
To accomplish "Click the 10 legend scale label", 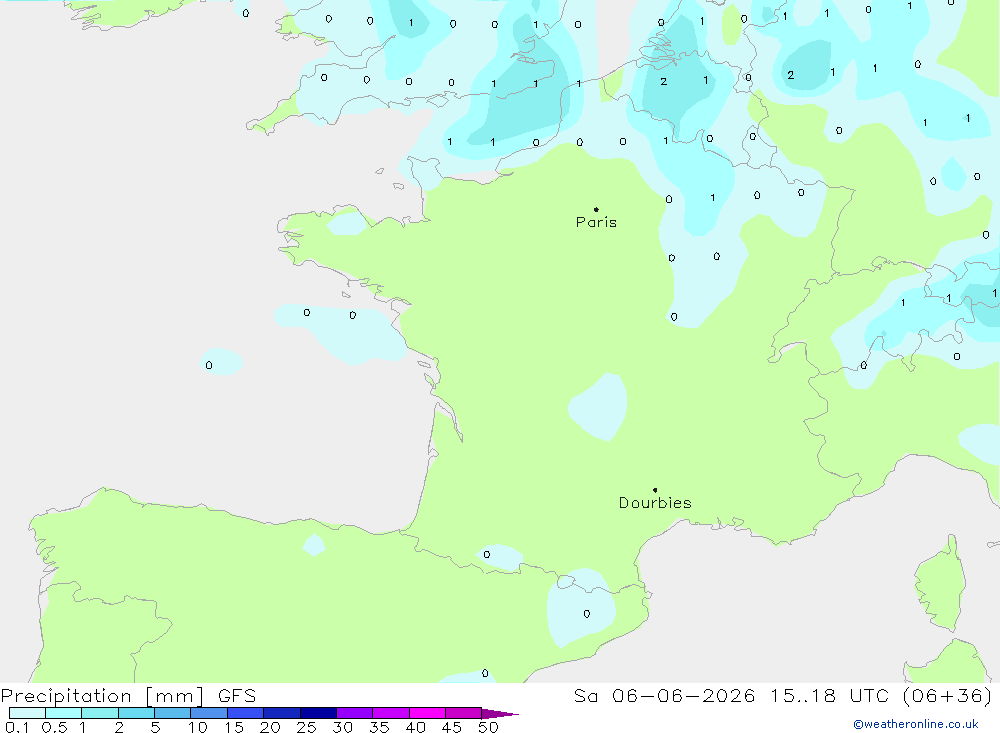I will click(x=198, y=727).
